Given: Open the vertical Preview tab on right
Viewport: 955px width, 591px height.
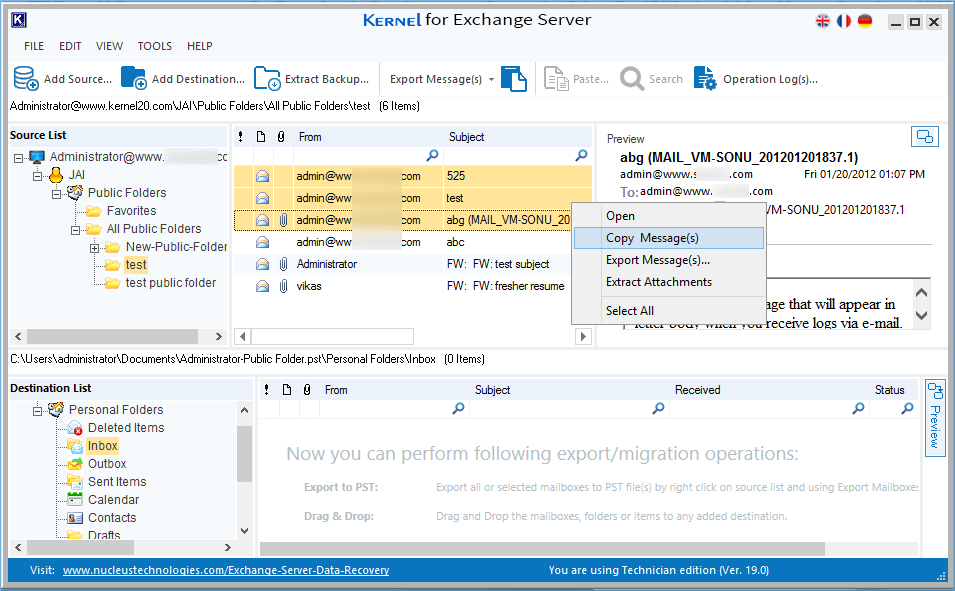Looking at the screenshot, I should (x=935, y=417).
